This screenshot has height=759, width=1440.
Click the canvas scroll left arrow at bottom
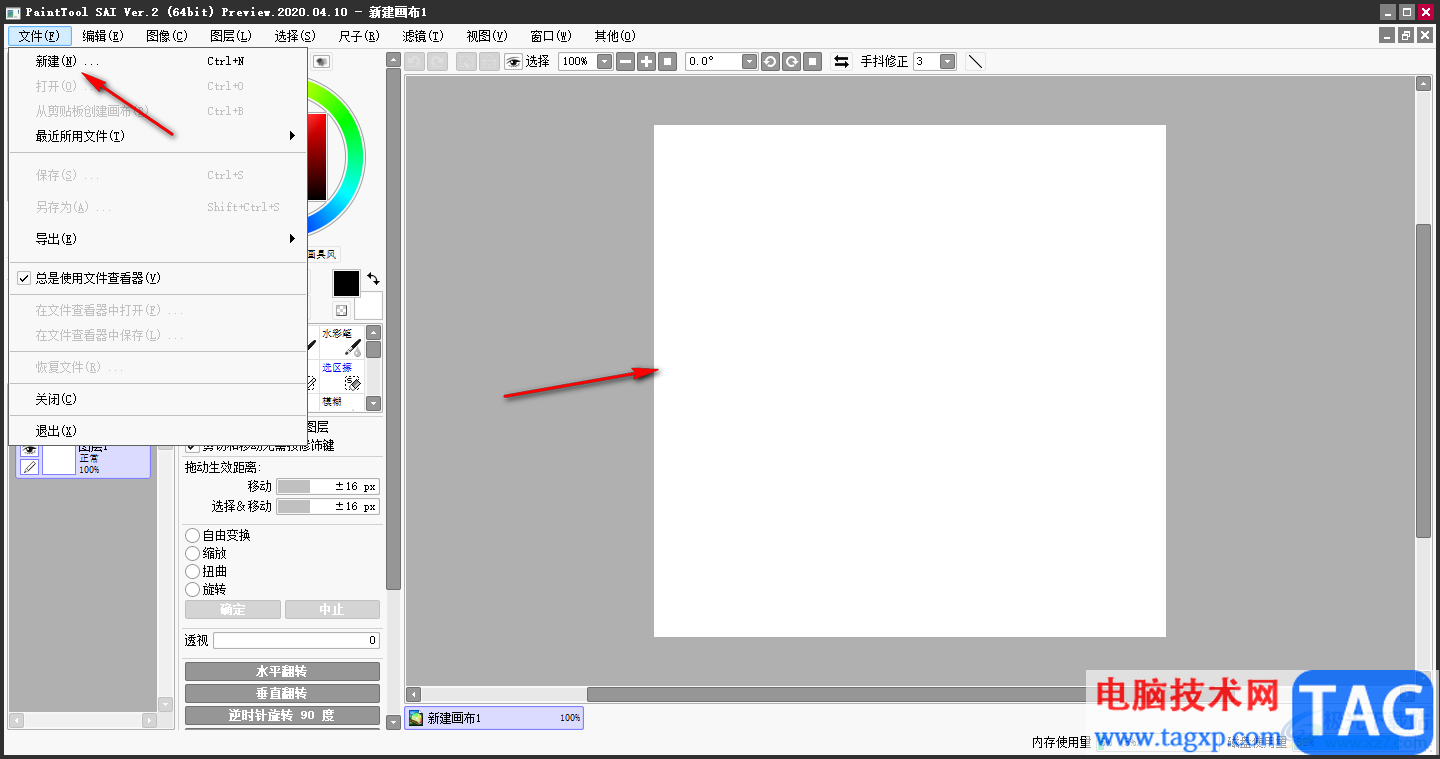(x=414, y=694)
